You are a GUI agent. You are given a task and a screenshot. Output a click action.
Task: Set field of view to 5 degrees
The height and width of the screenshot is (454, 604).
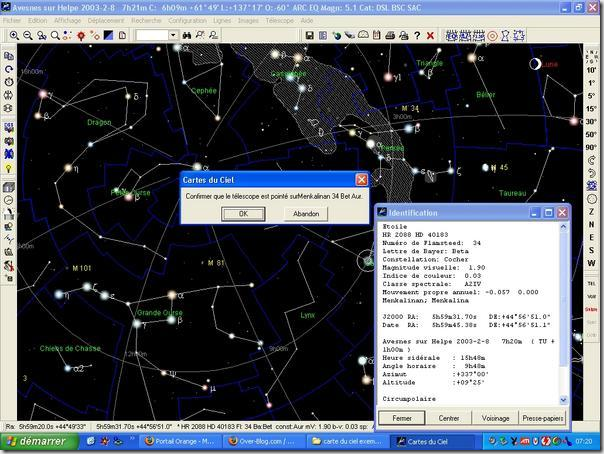coord(591,95)
